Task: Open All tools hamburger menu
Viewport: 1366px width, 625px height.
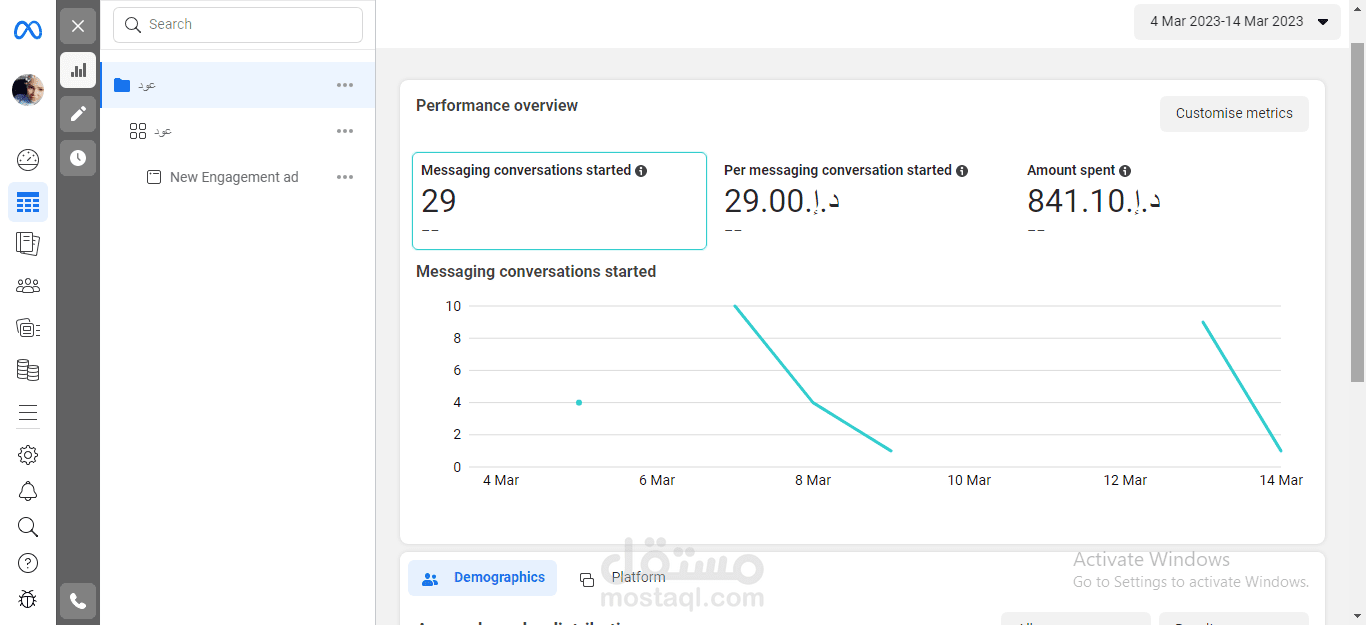Action: click(28, 413)
